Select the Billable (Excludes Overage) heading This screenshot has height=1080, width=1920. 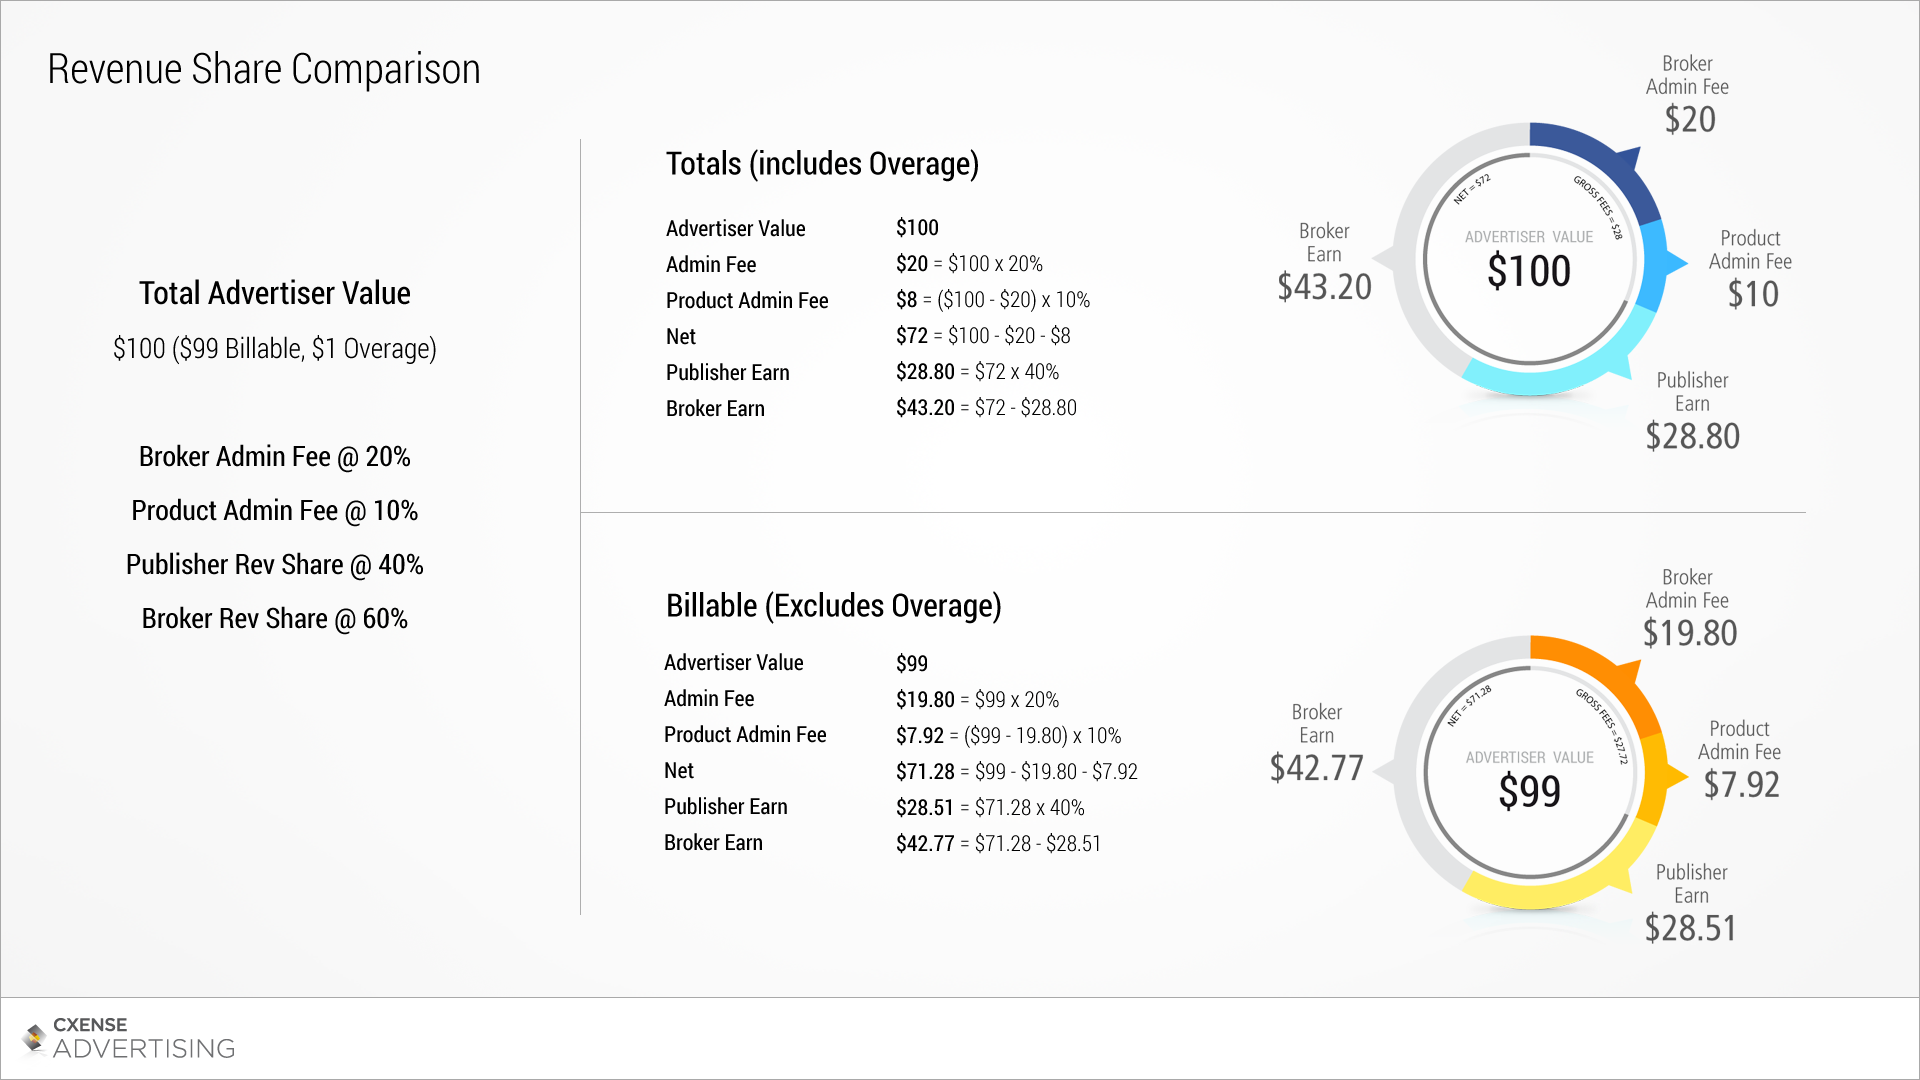[833, 606]
